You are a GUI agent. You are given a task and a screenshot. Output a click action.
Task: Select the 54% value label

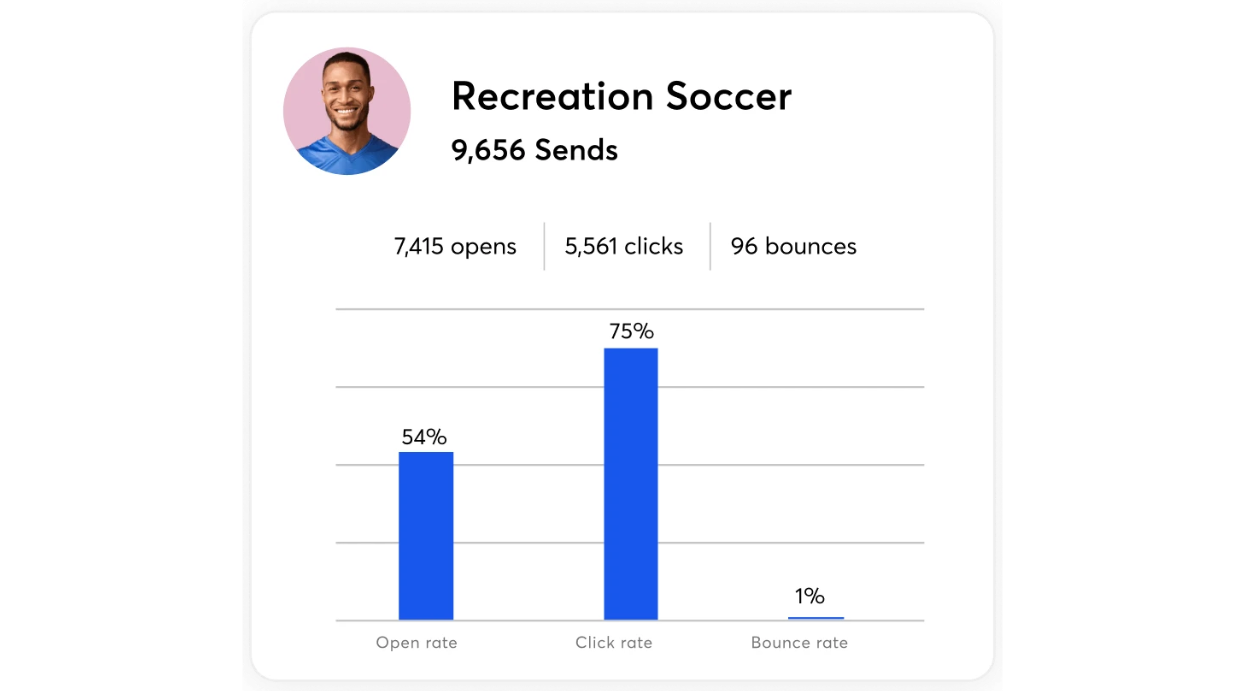[424, 437]
